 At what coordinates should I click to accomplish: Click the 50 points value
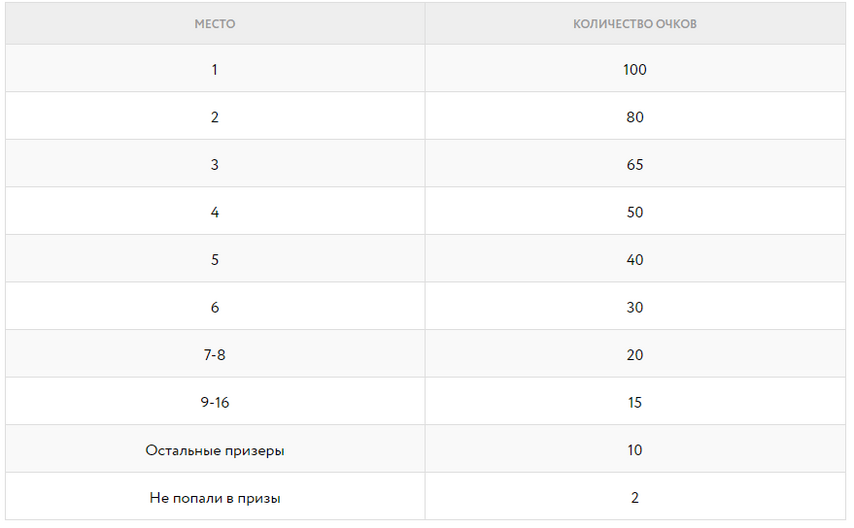pyautogui.click(x=635, y=211)
